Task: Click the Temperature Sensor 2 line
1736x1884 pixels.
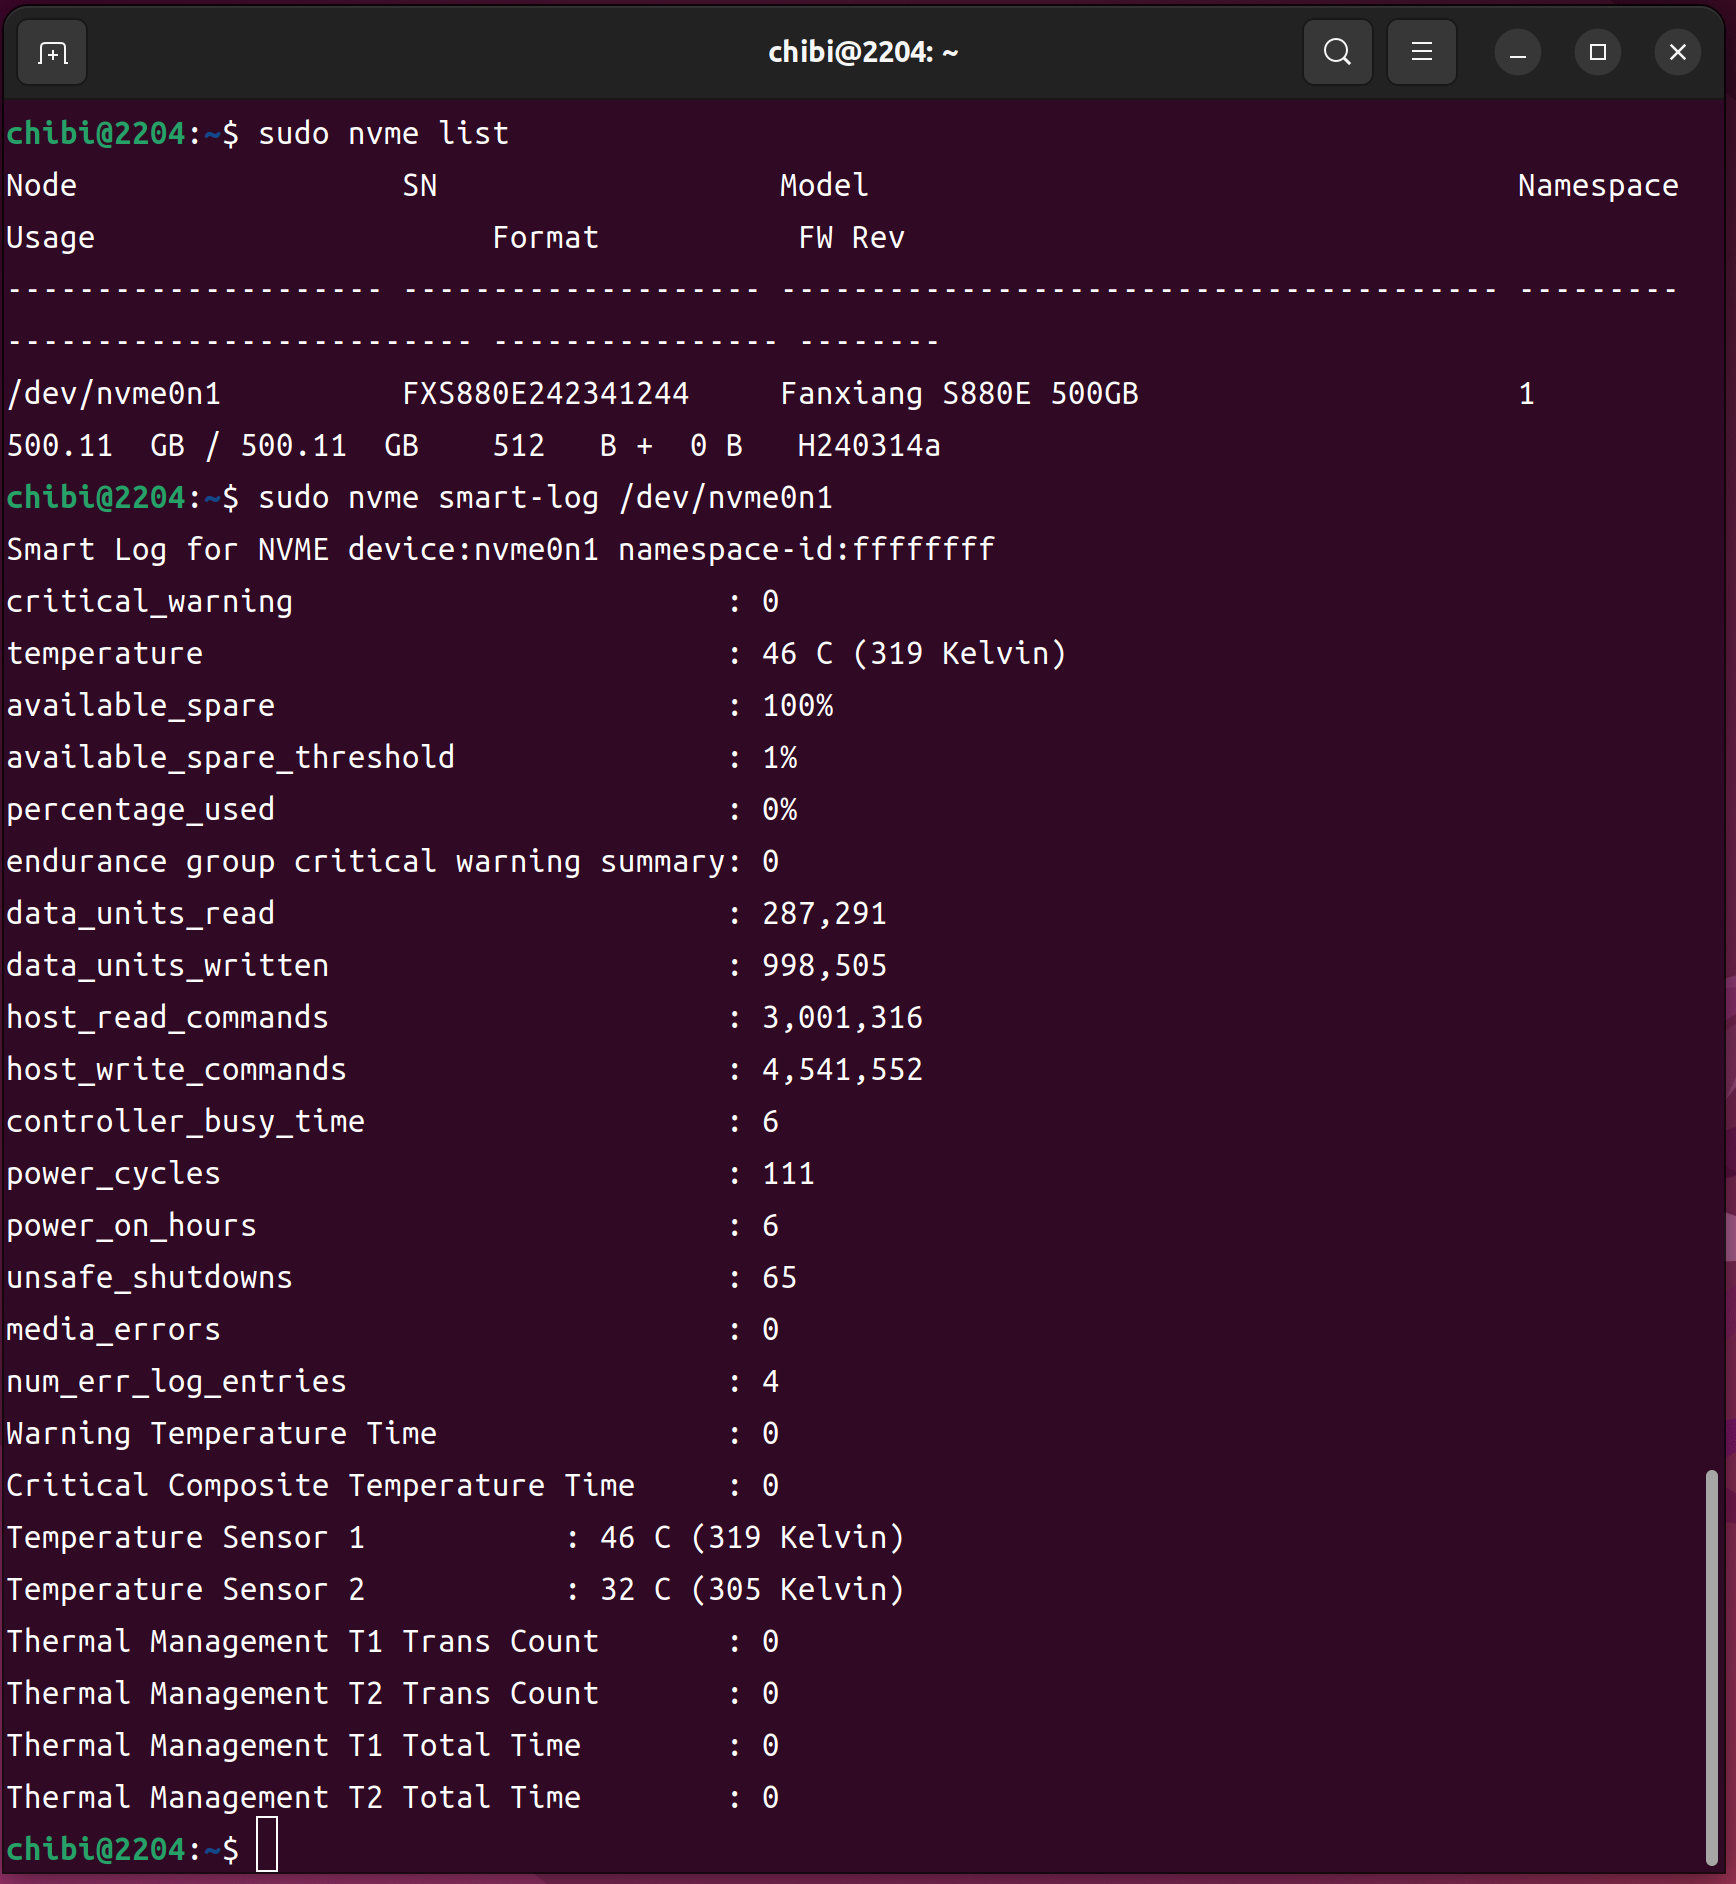Action: pyautogui.click(x=455, y=1590)
